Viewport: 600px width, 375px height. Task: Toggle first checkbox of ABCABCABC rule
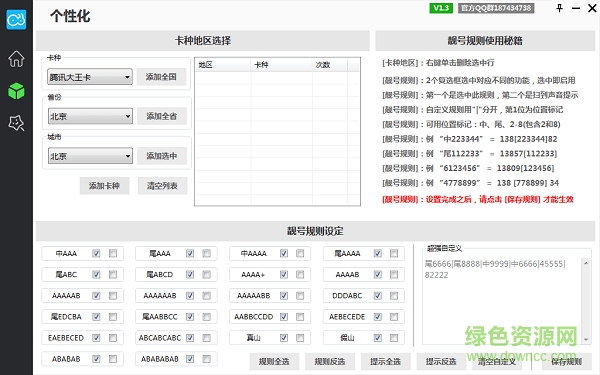click(x=190, y=338)
